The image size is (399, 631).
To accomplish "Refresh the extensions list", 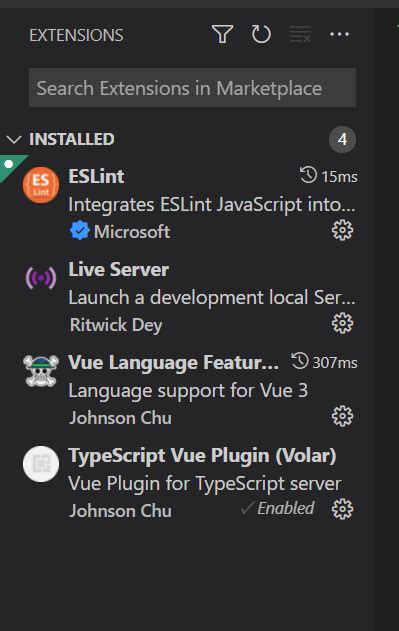I will pyautogui.click(x=261, y=34).
